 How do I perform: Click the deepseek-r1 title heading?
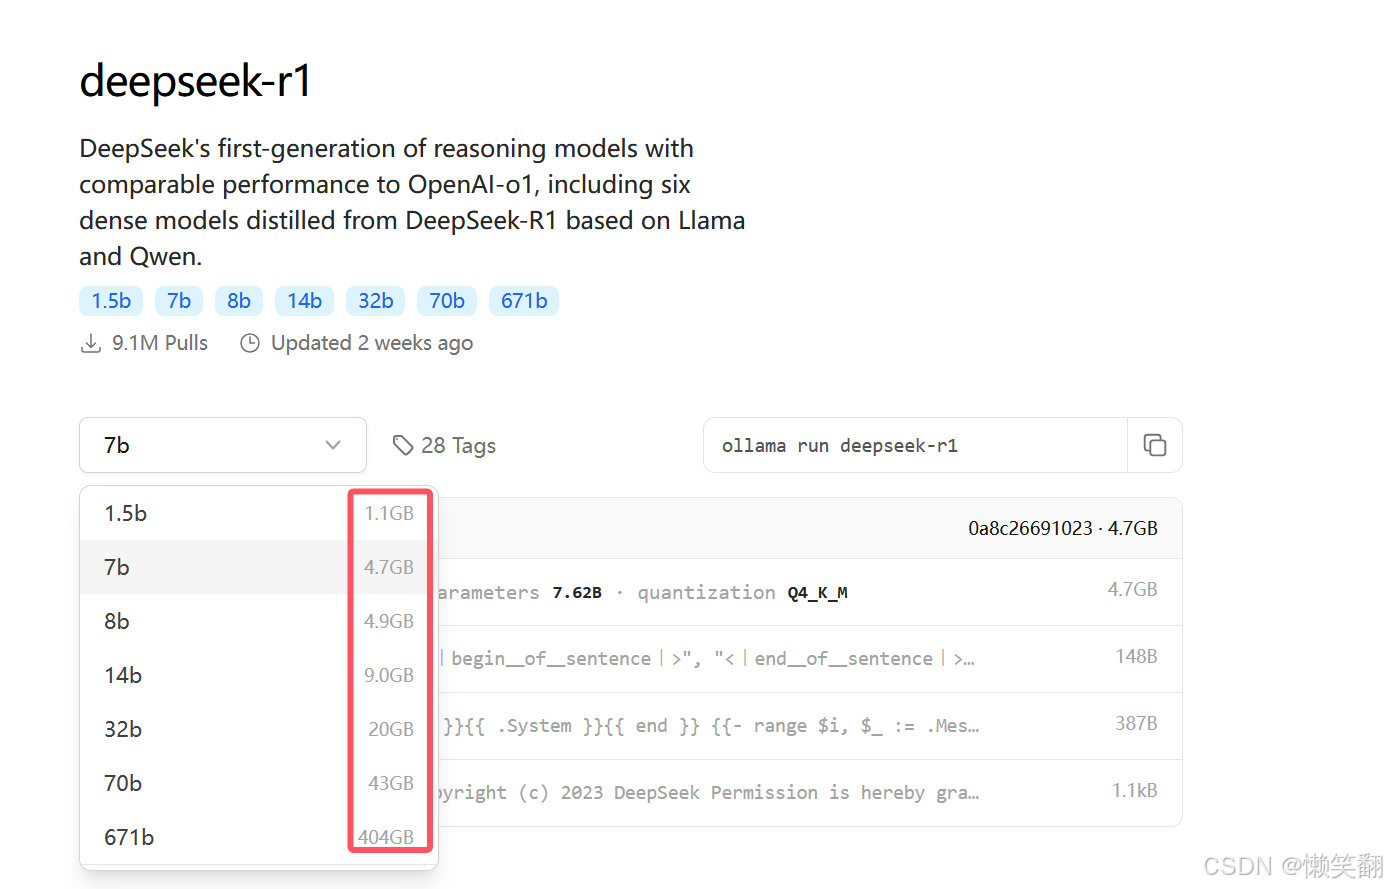point(195,80)
